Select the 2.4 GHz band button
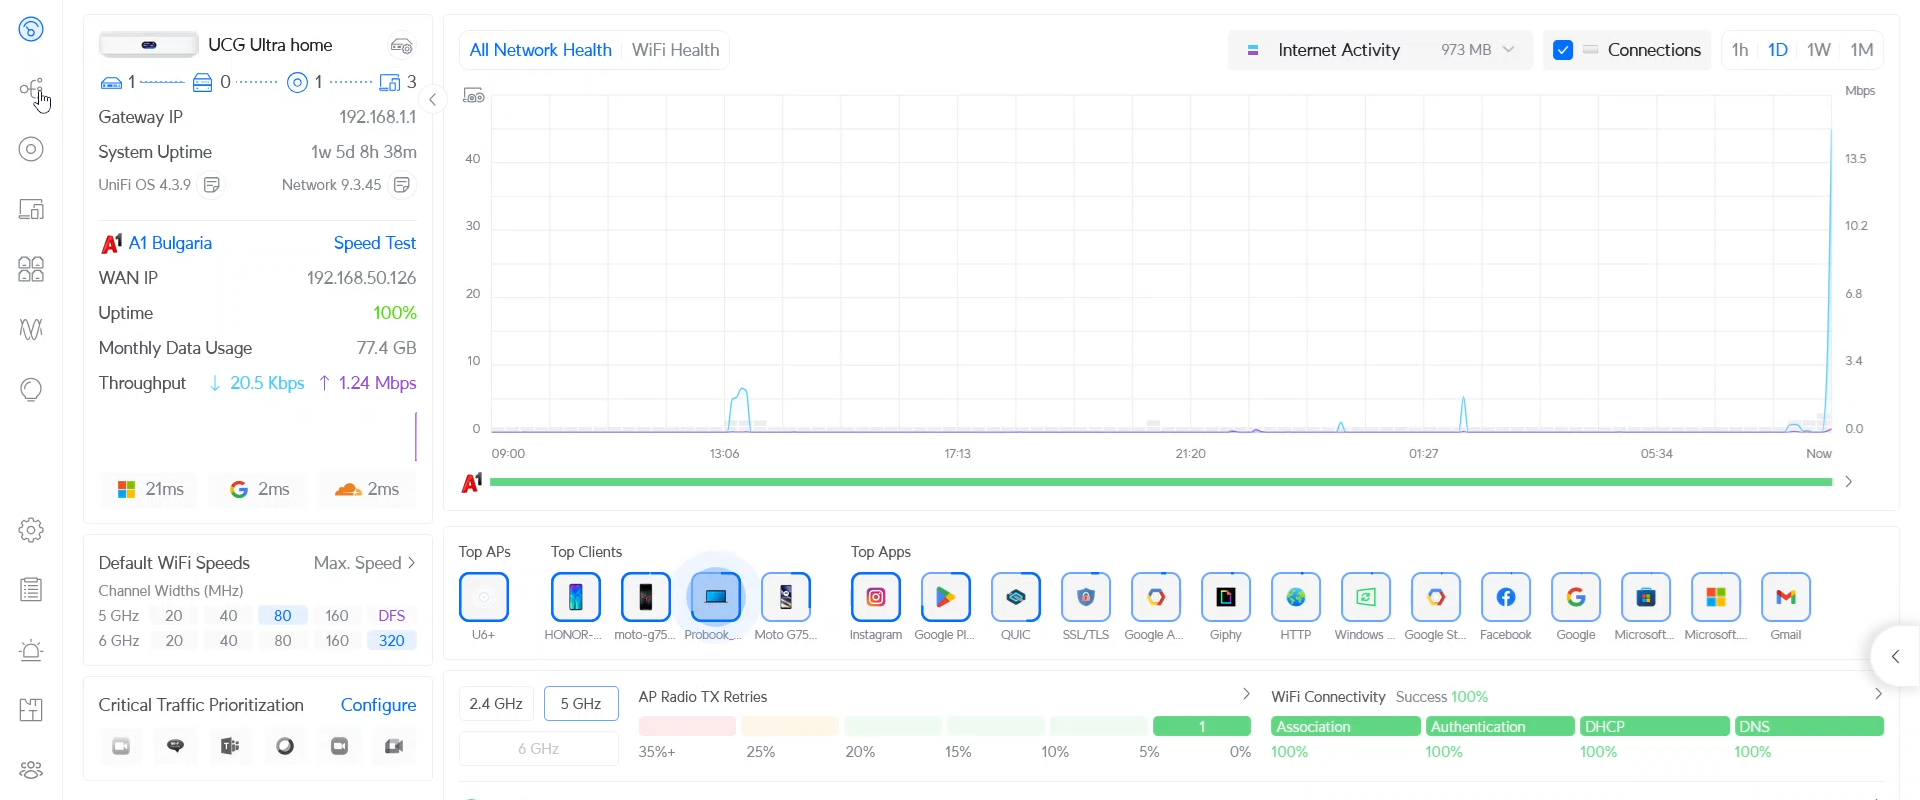 coord(496,704)
